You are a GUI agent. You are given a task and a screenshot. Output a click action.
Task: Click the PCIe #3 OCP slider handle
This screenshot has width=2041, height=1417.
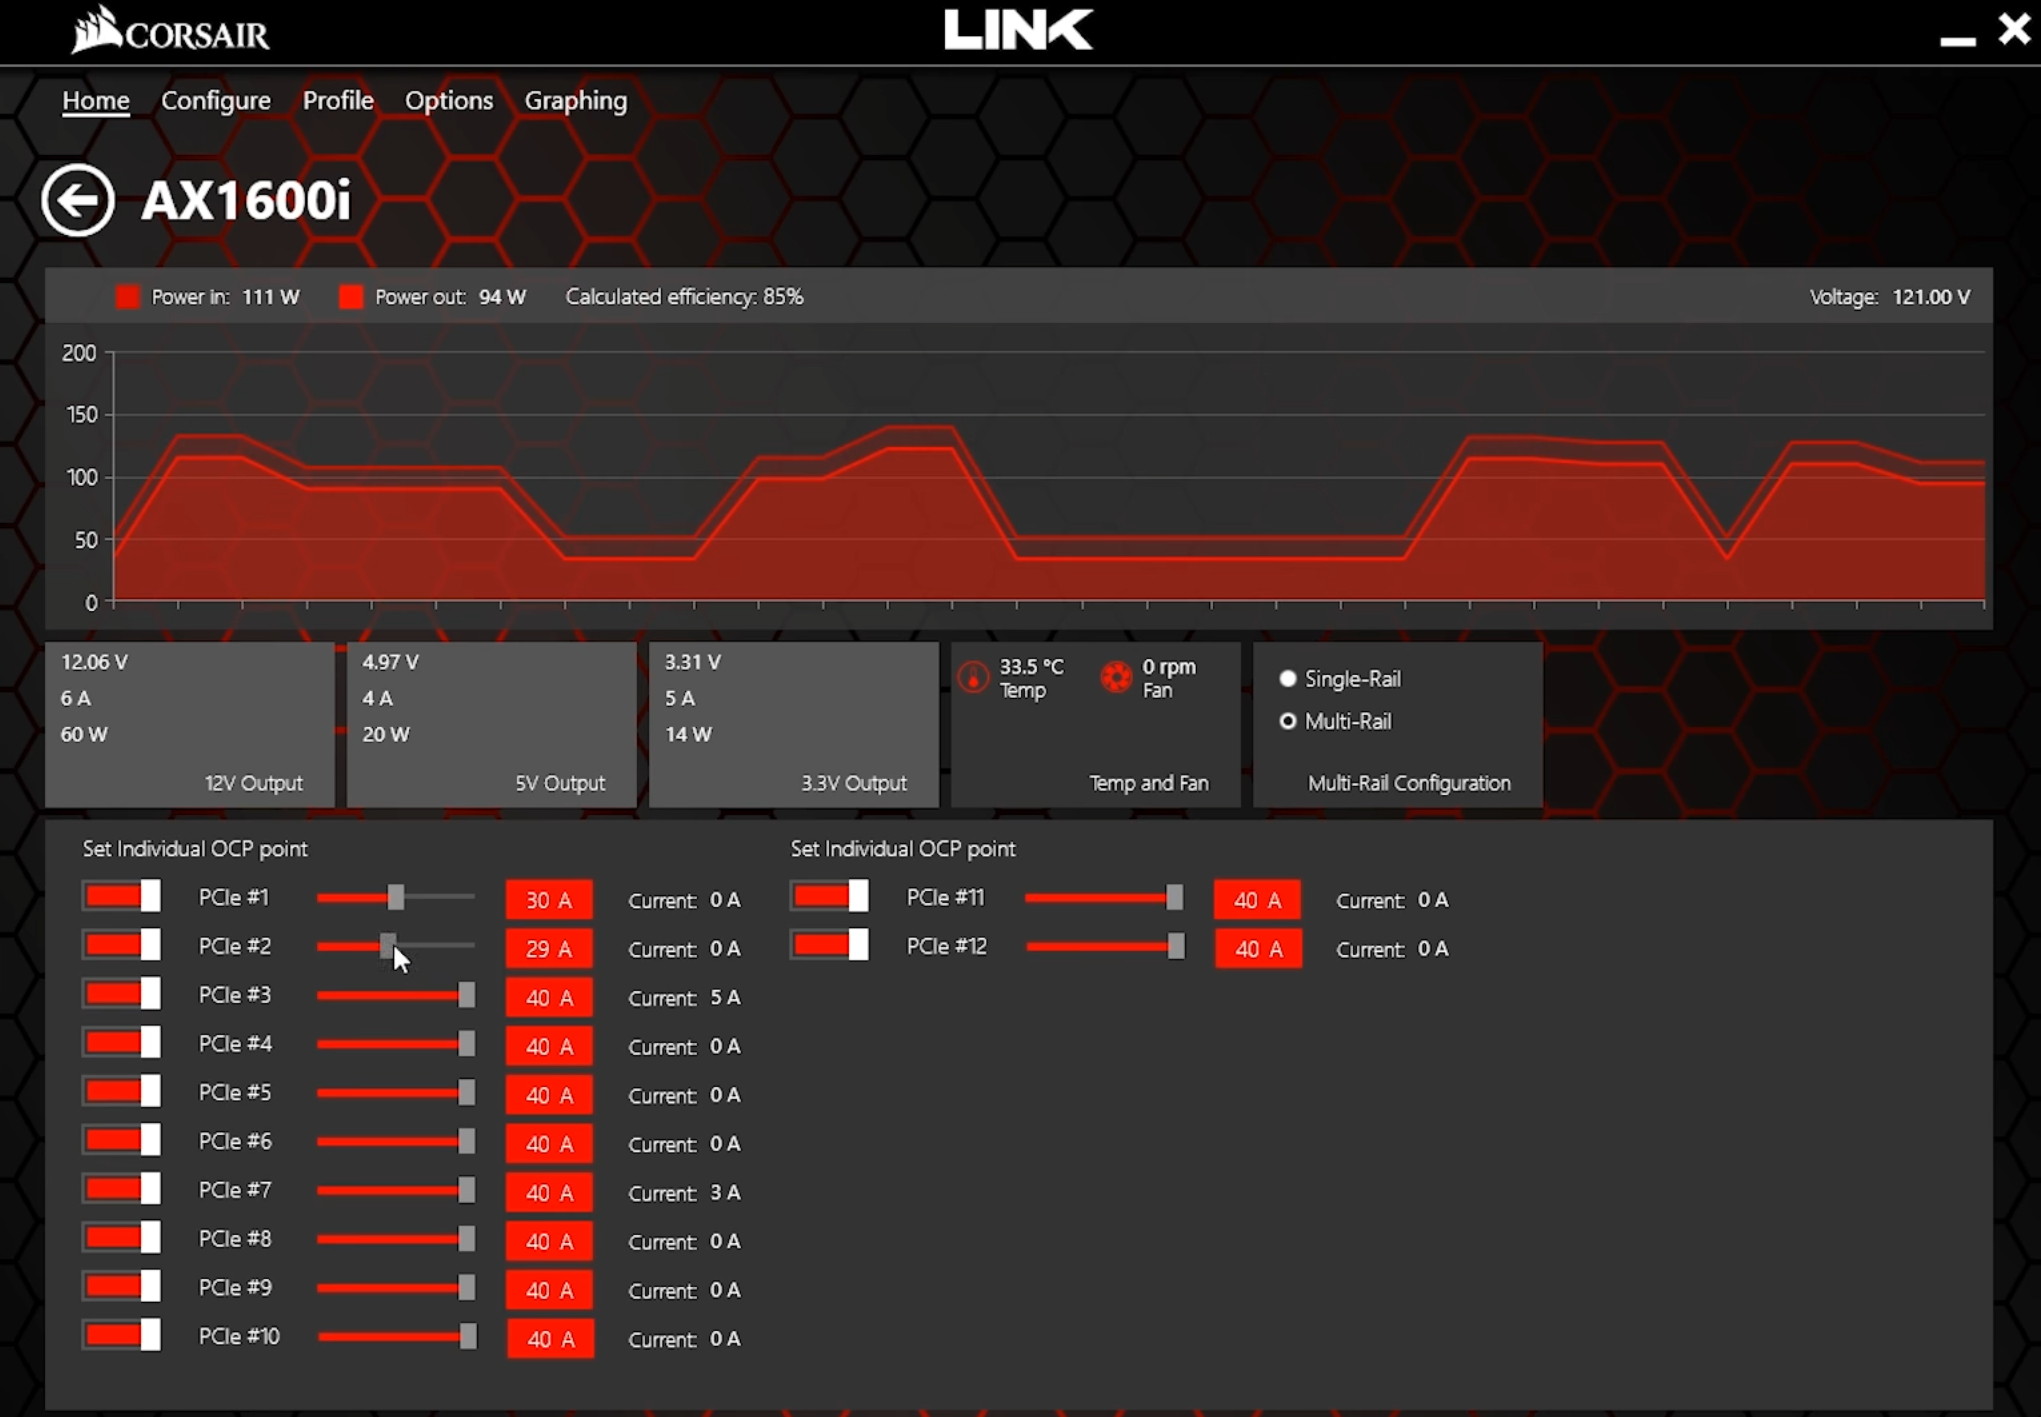pos(467,995)
